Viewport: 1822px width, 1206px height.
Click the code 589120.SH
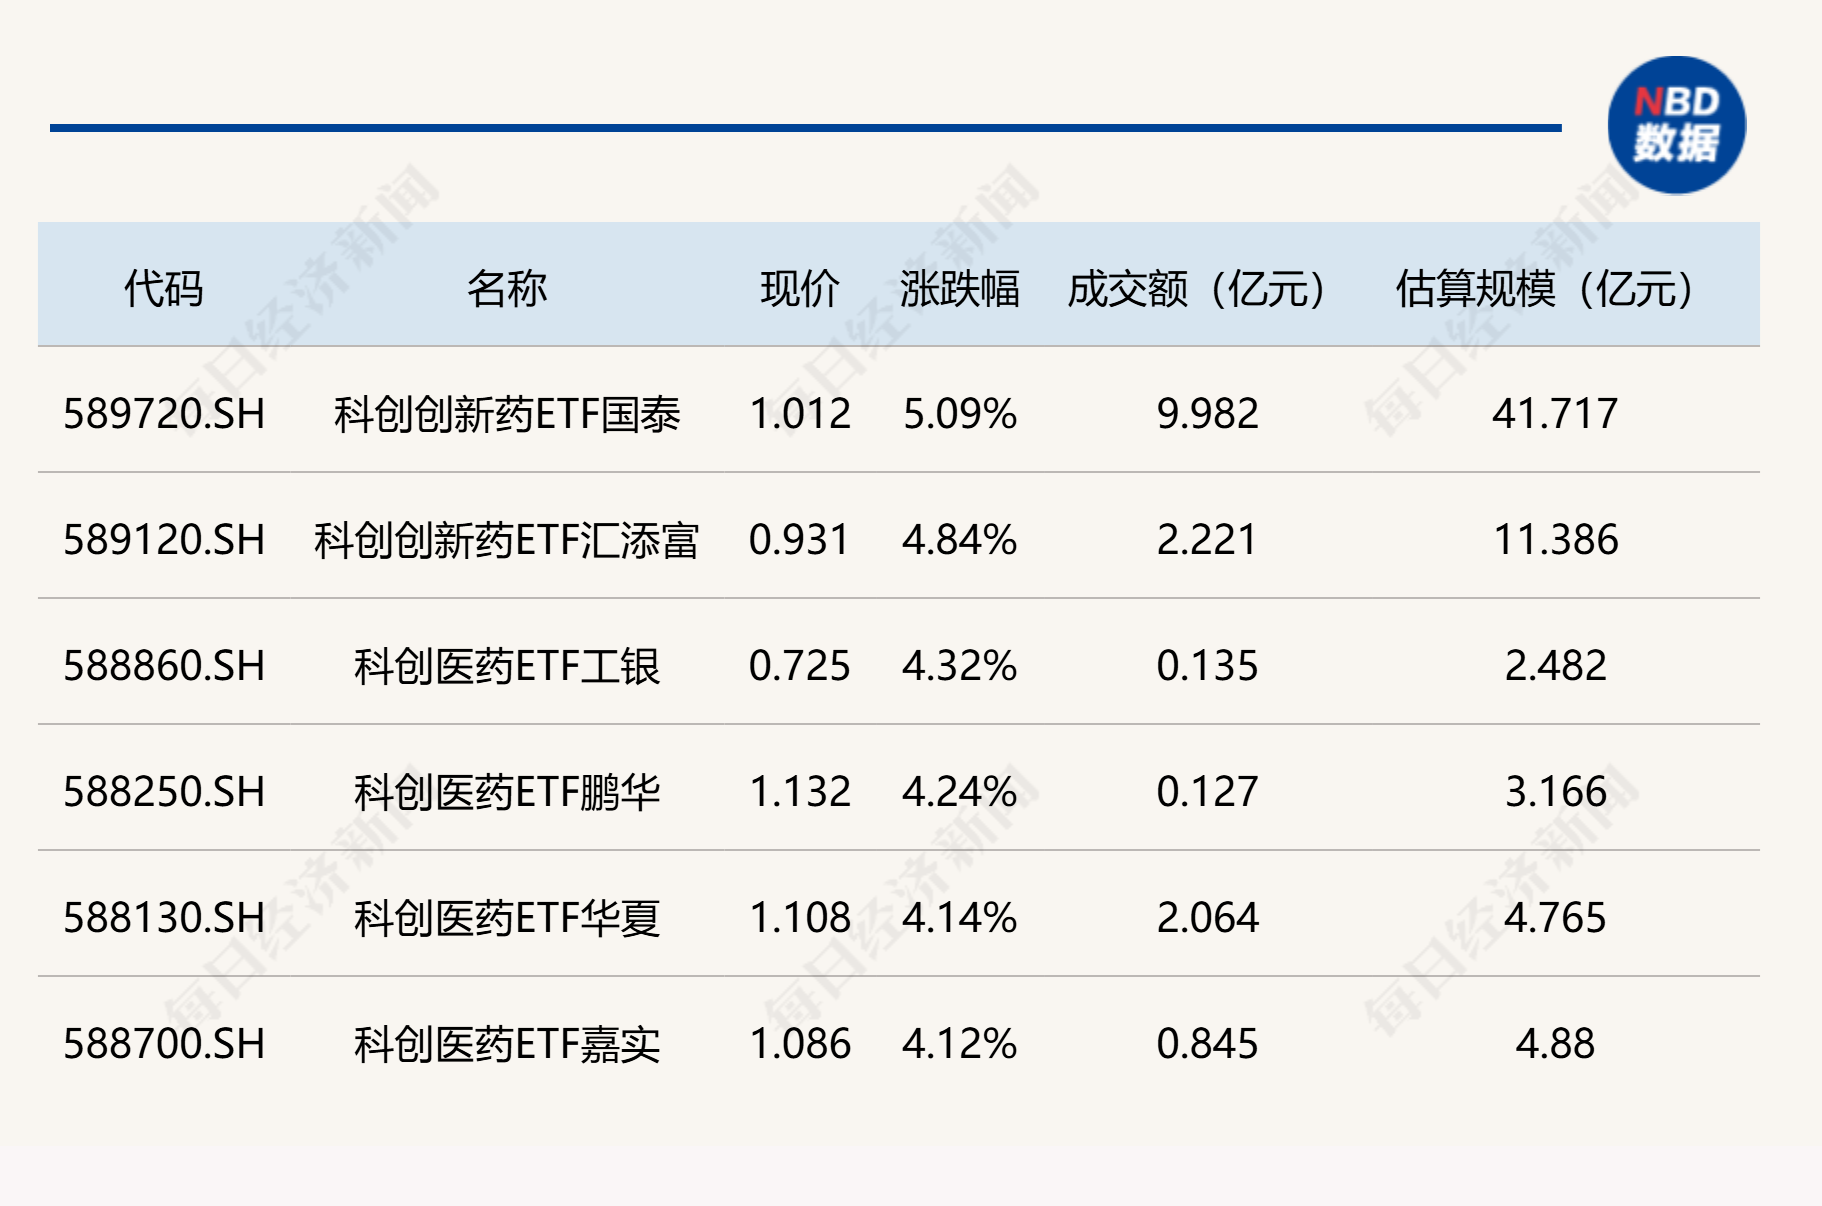click(164, 540)
